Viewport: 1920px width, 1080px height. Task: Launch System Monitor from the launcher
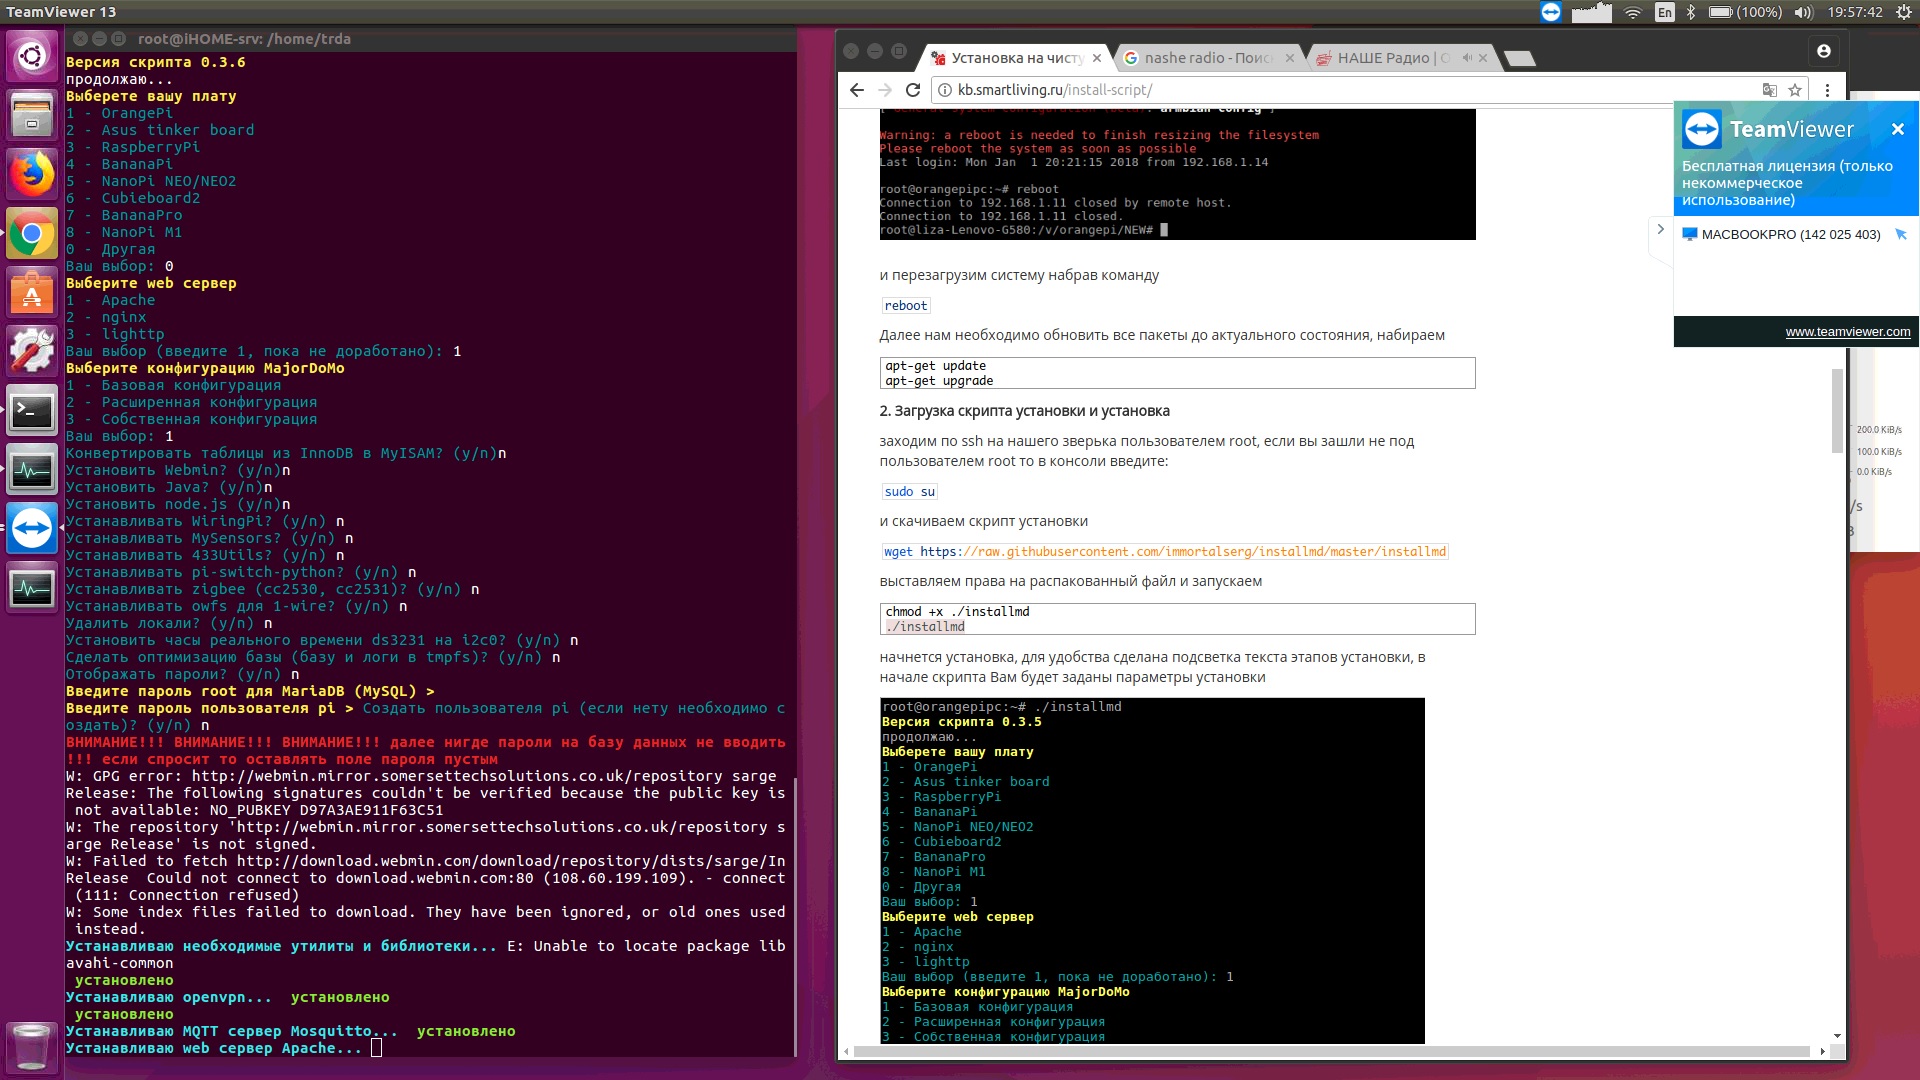pos(33,470)
